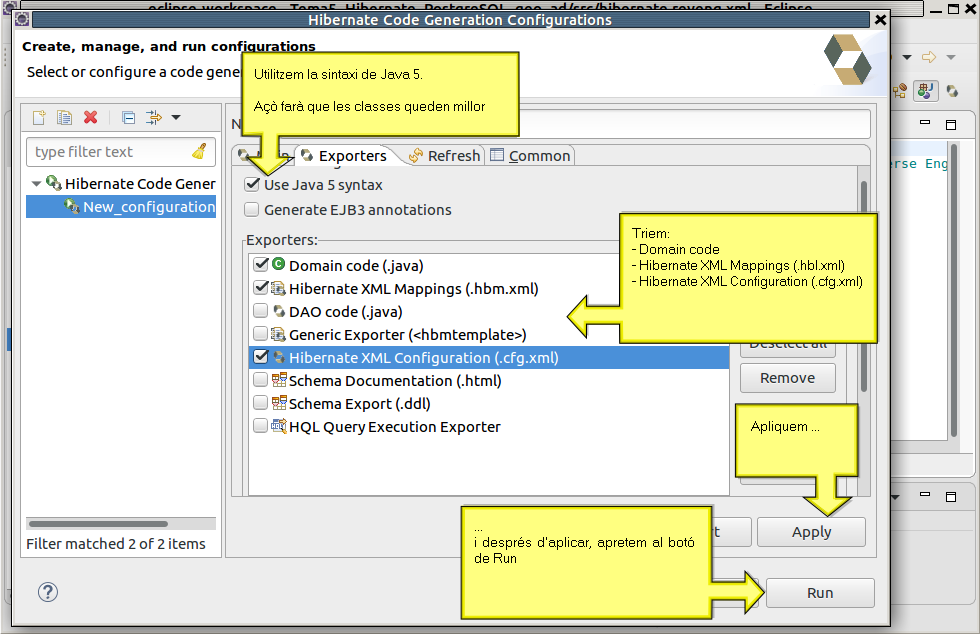Close the Hibernate configurations dialog

[880, 20]
